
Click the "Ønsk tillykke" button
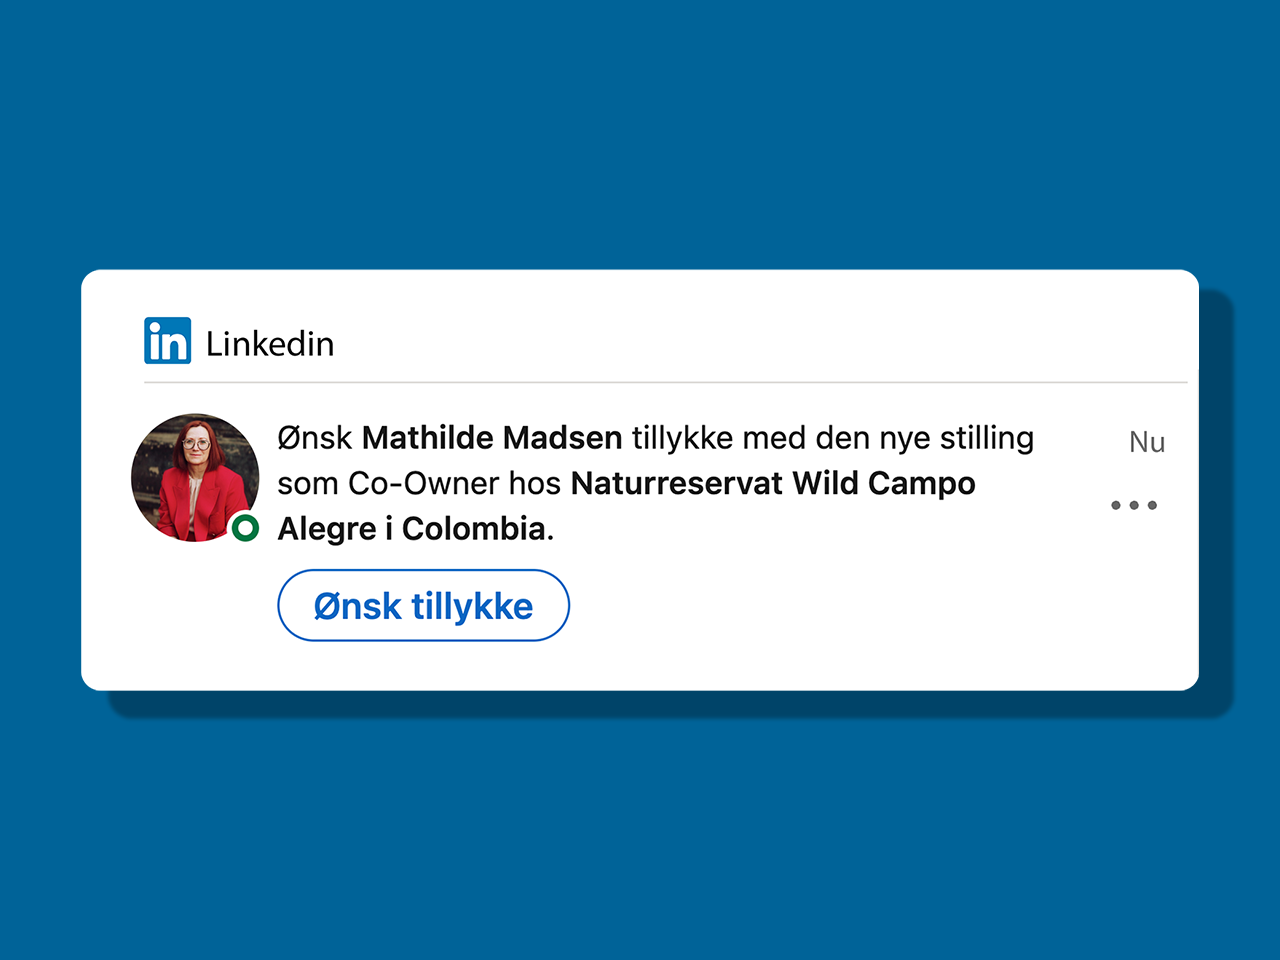point(423,605)
